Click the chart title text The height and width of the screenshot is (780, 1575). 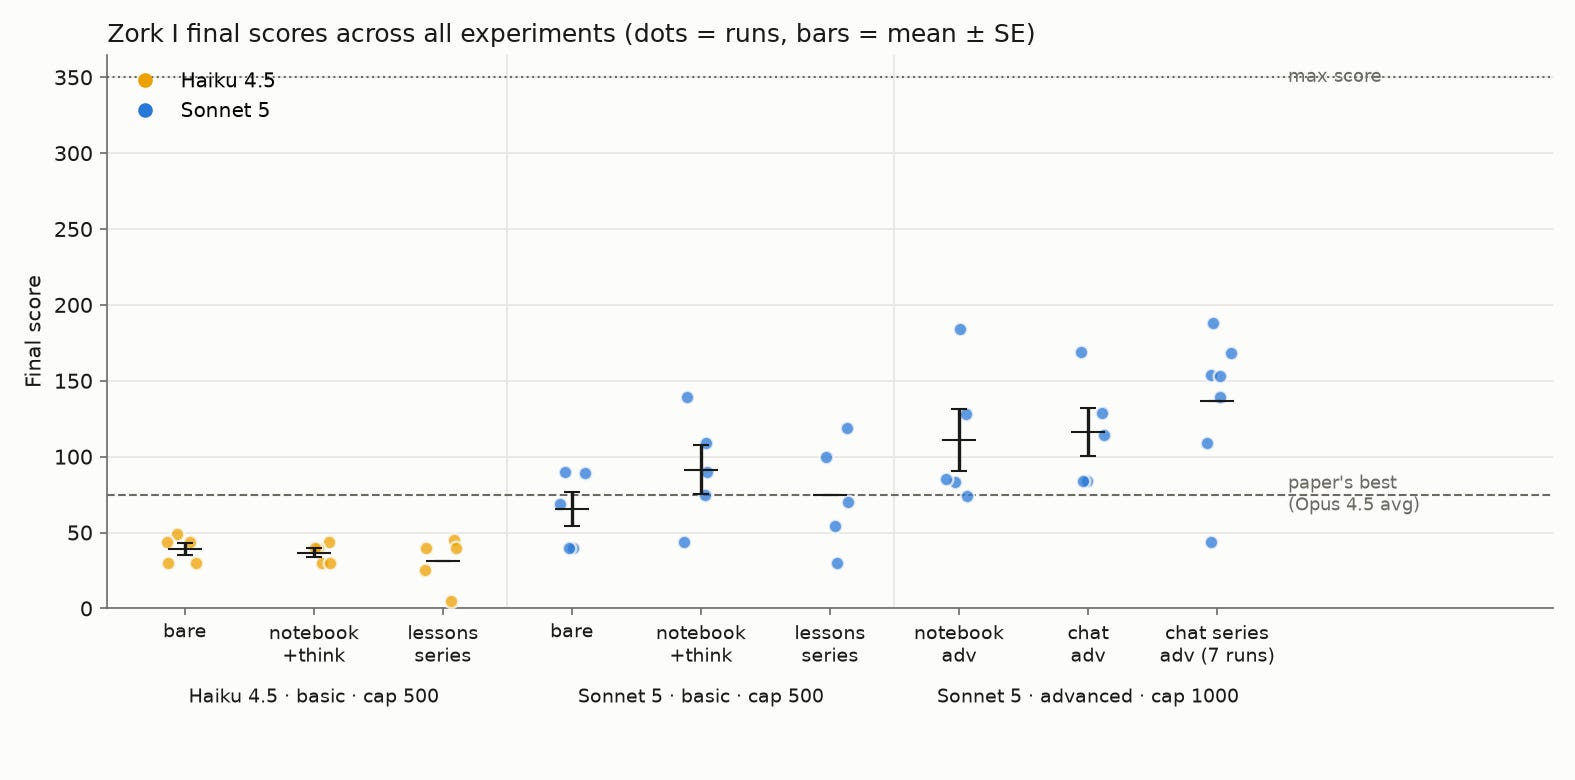point(571,34)
